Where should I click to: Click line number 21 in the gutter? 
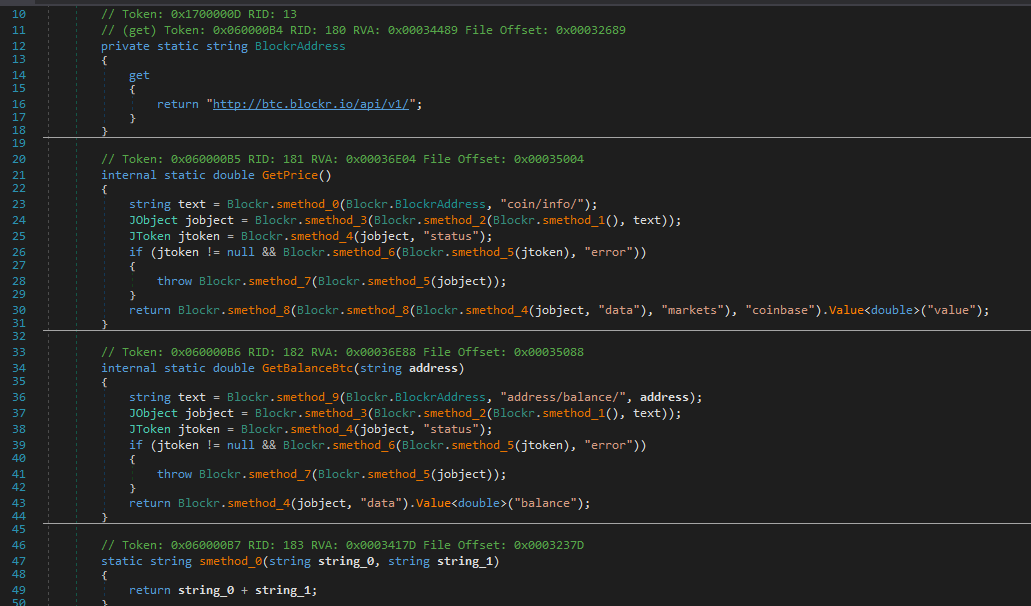tap(19, 175)
